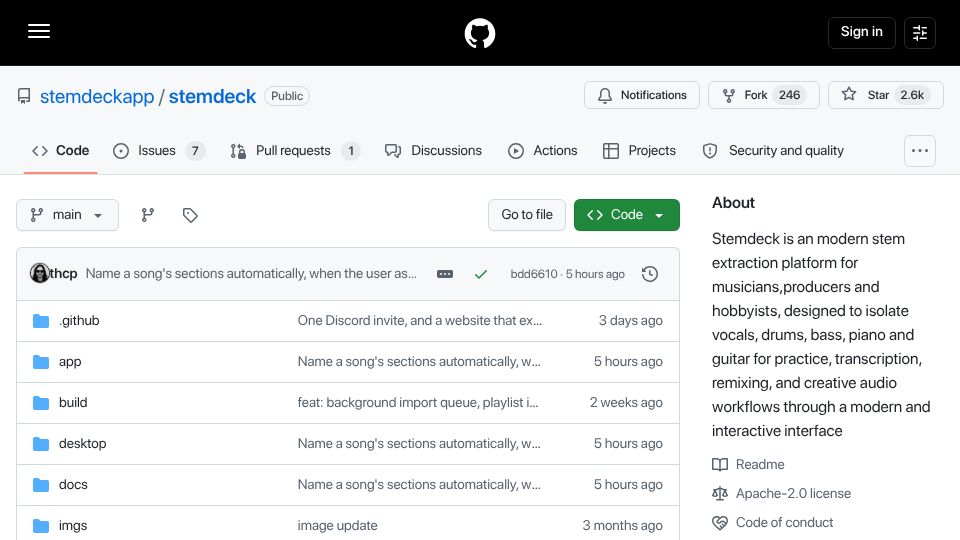Click the 246 fork count

789,95
